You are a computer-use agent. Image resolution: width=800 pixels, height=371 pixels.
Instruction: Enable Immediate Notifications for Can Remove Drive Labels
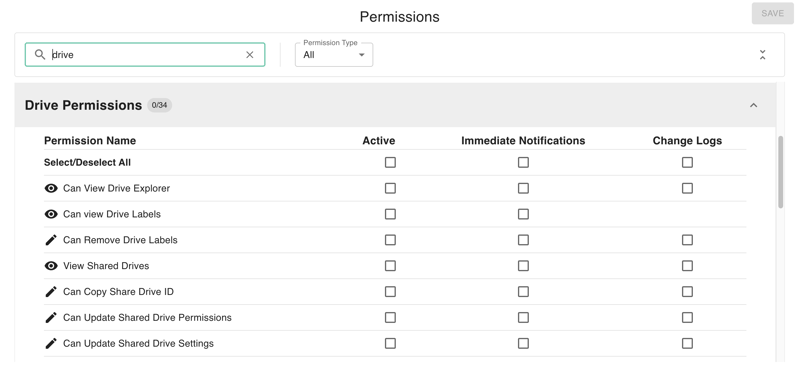[x=523, y=240]
